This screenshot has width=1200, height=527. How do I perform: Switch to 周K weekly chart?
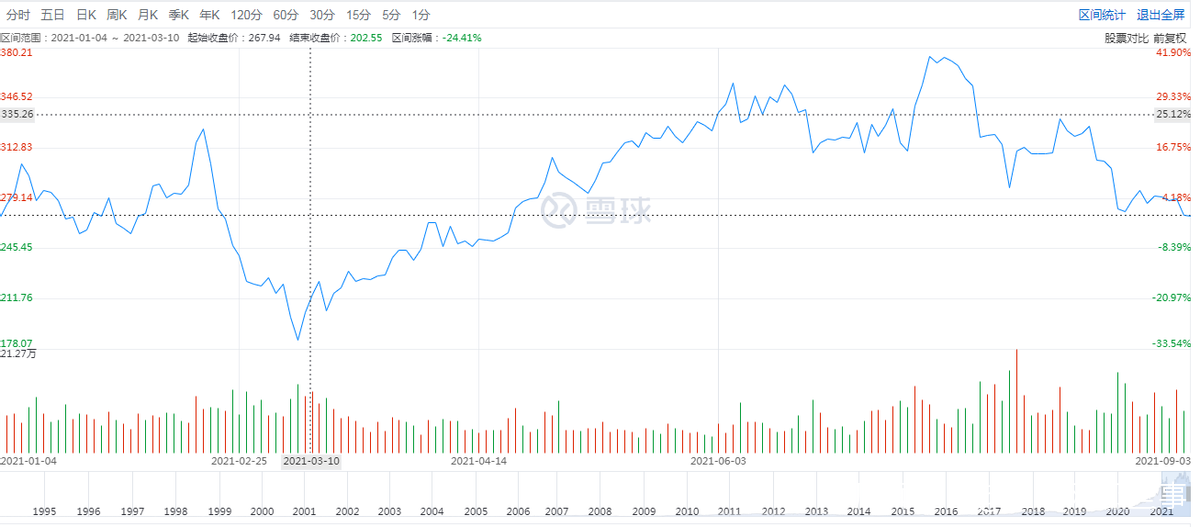point(117,15)
